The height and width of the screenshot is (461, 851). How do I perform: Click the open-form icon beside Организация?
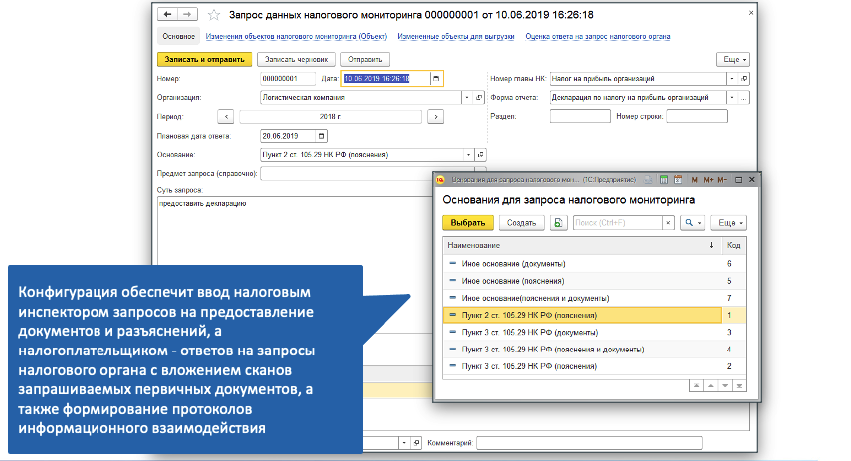(480, 98)
